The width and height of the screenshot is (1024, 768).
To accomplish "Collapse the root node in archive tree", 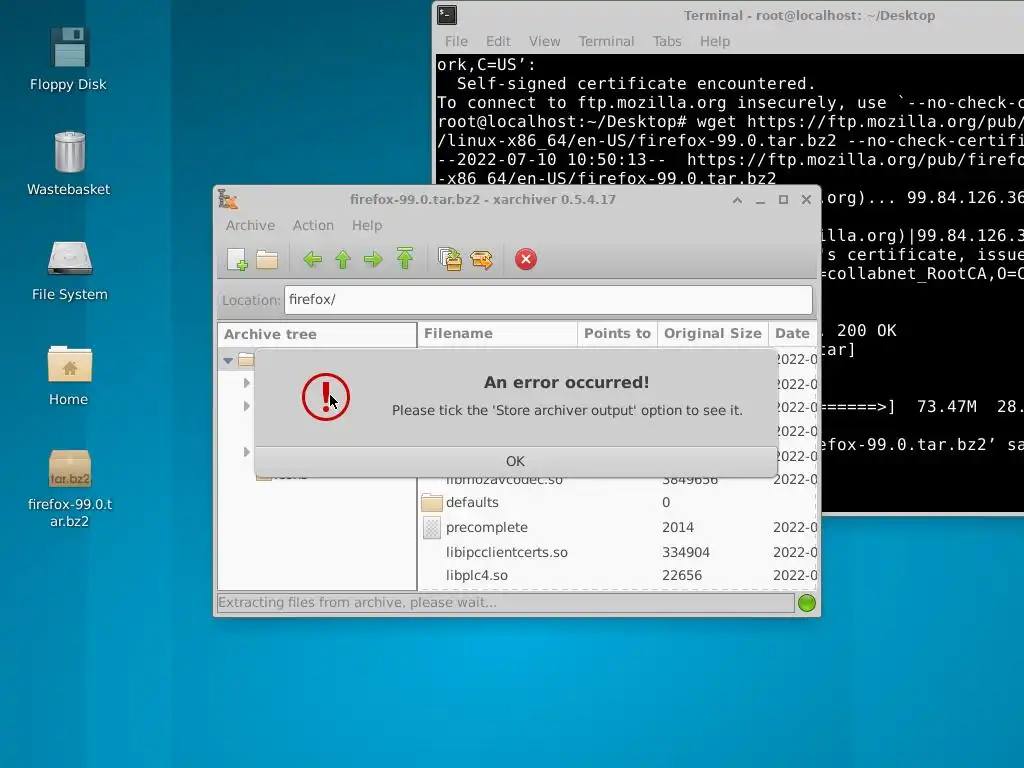I will 228,360.
